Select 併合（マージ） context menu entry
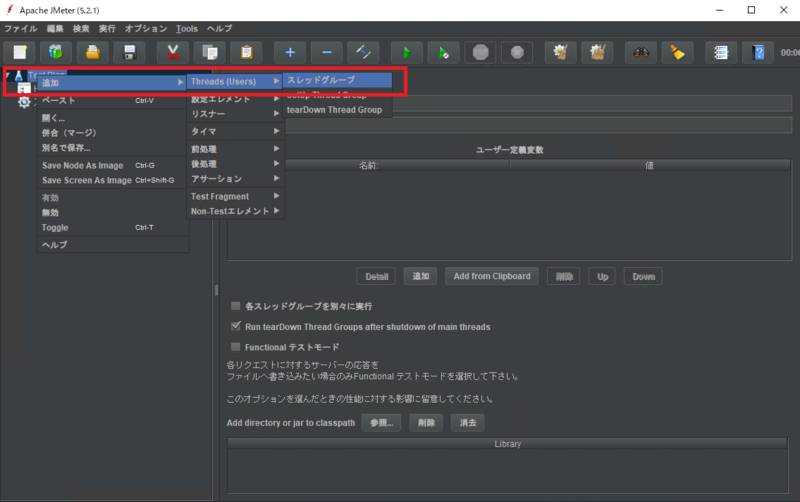 point(112,133)
